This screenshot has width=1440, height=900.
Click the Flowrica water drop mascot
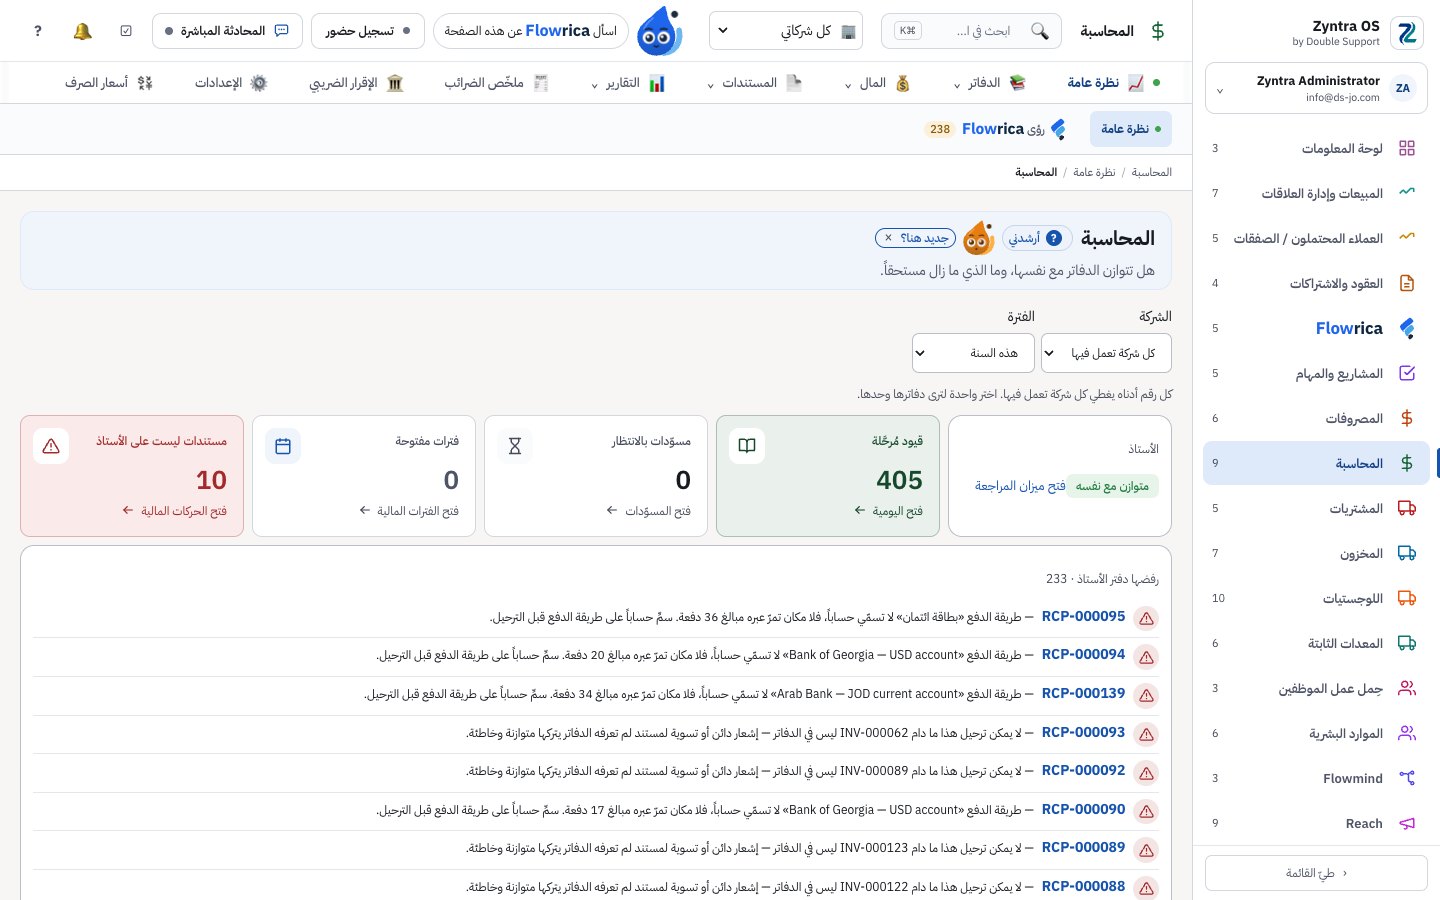[660, 31]
